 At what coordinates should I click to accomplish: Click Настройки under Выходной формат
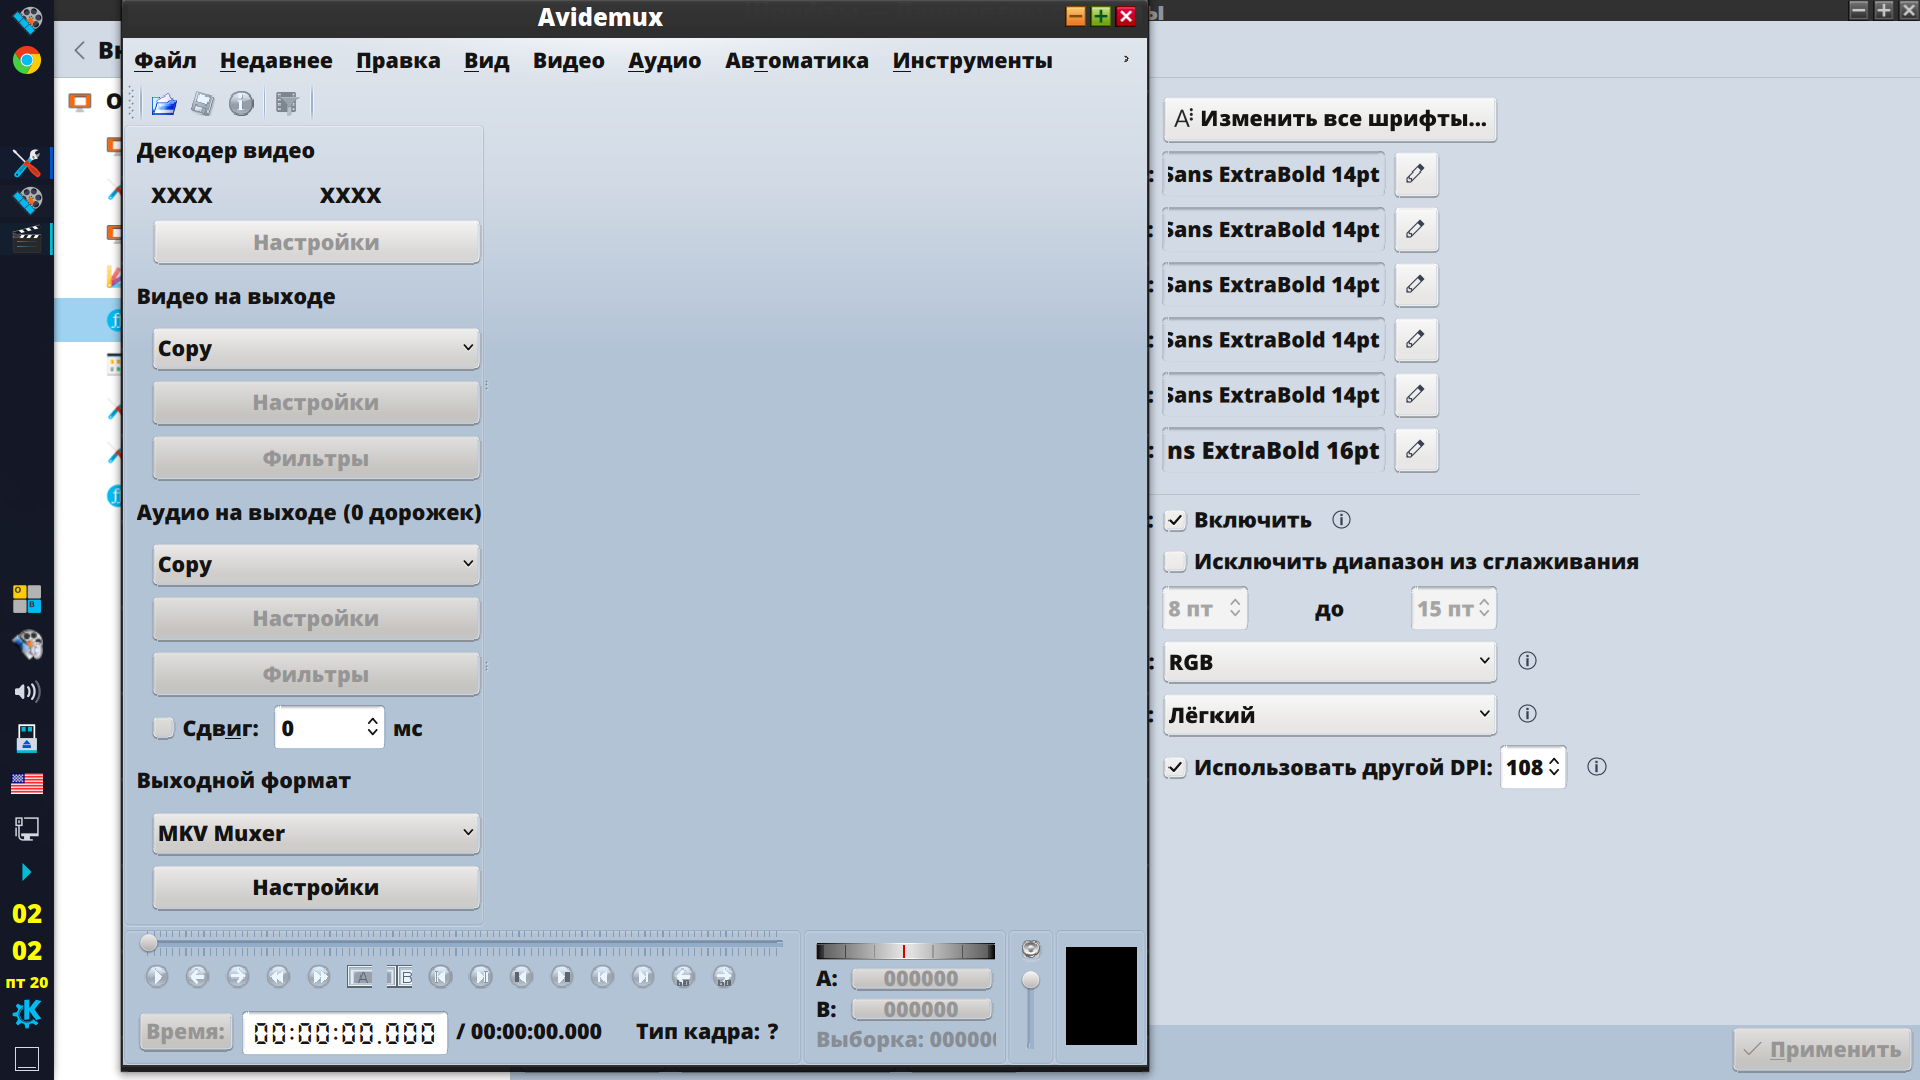tap(316, 888)
